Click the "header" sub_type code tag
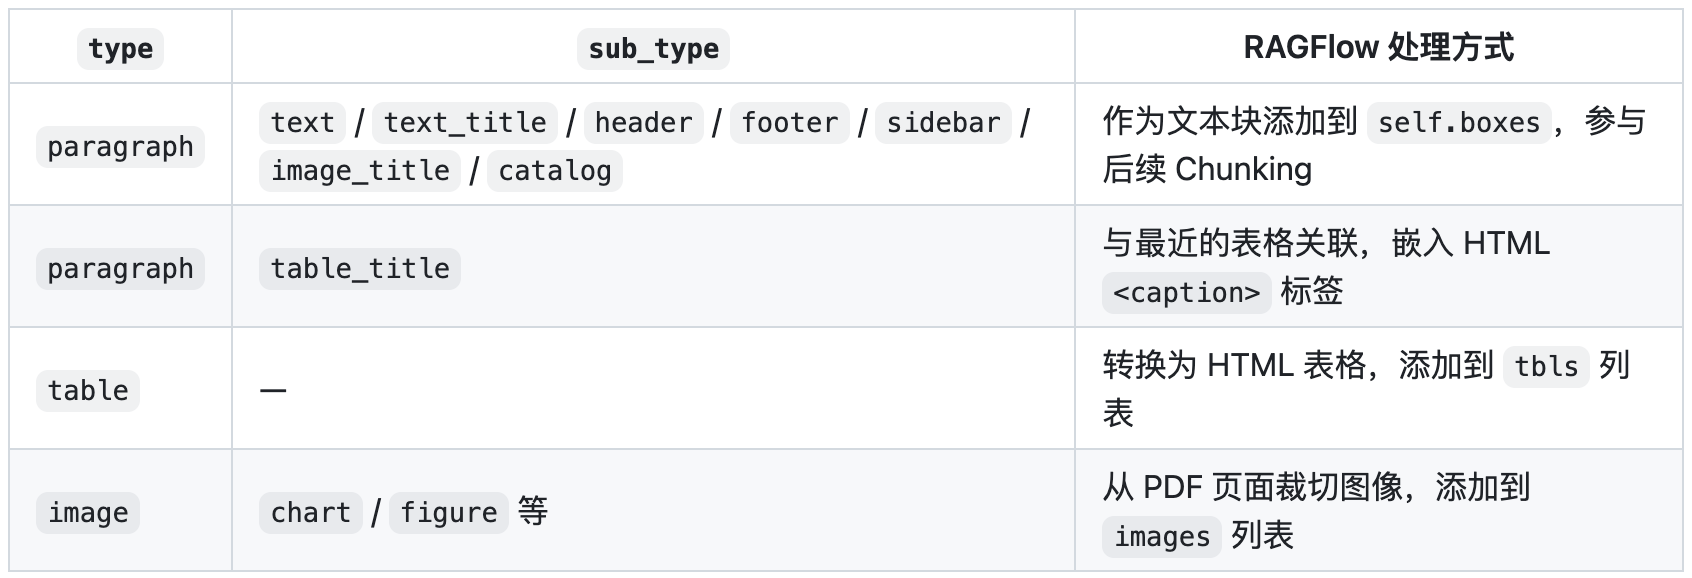This screenshot has width=1692, height=578. point(643,123)
